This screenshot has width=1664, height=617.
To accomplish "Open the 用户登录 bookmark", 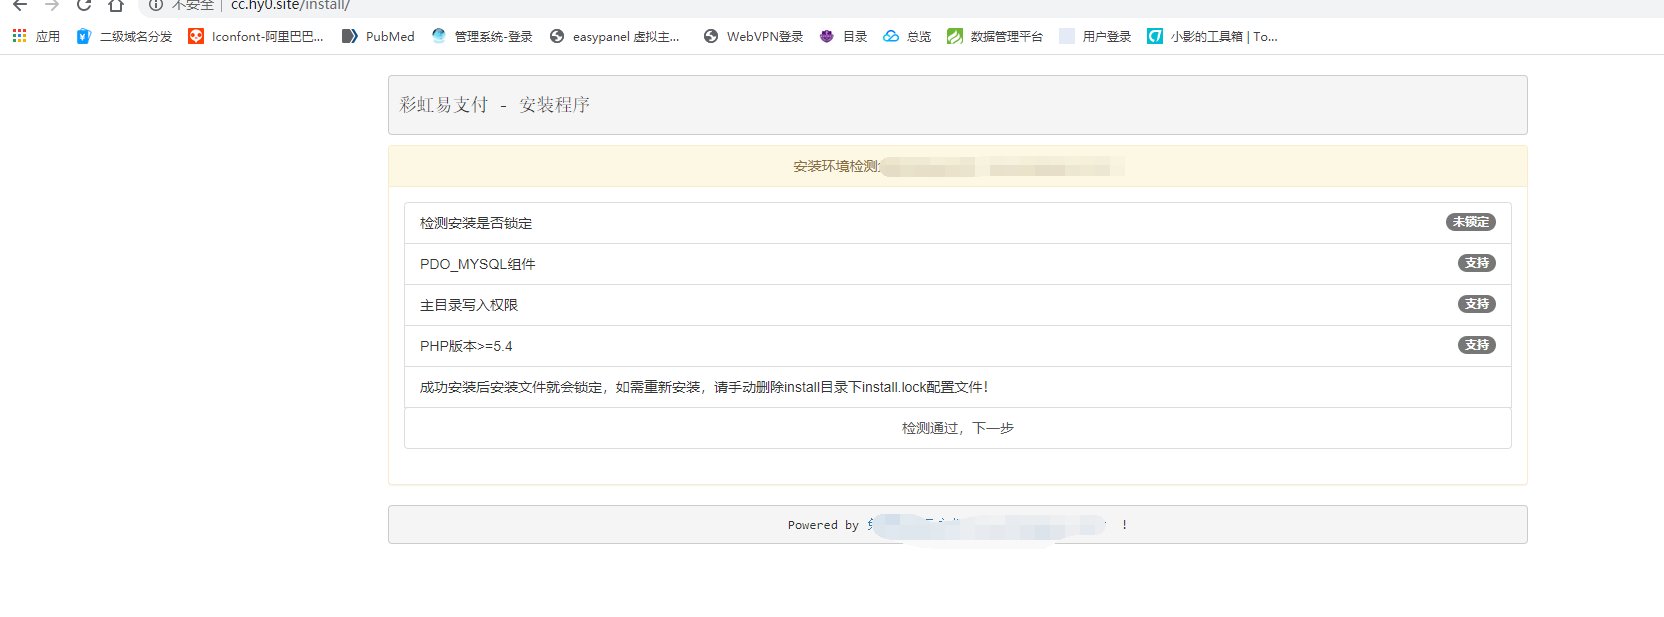I will point(1095,37).
